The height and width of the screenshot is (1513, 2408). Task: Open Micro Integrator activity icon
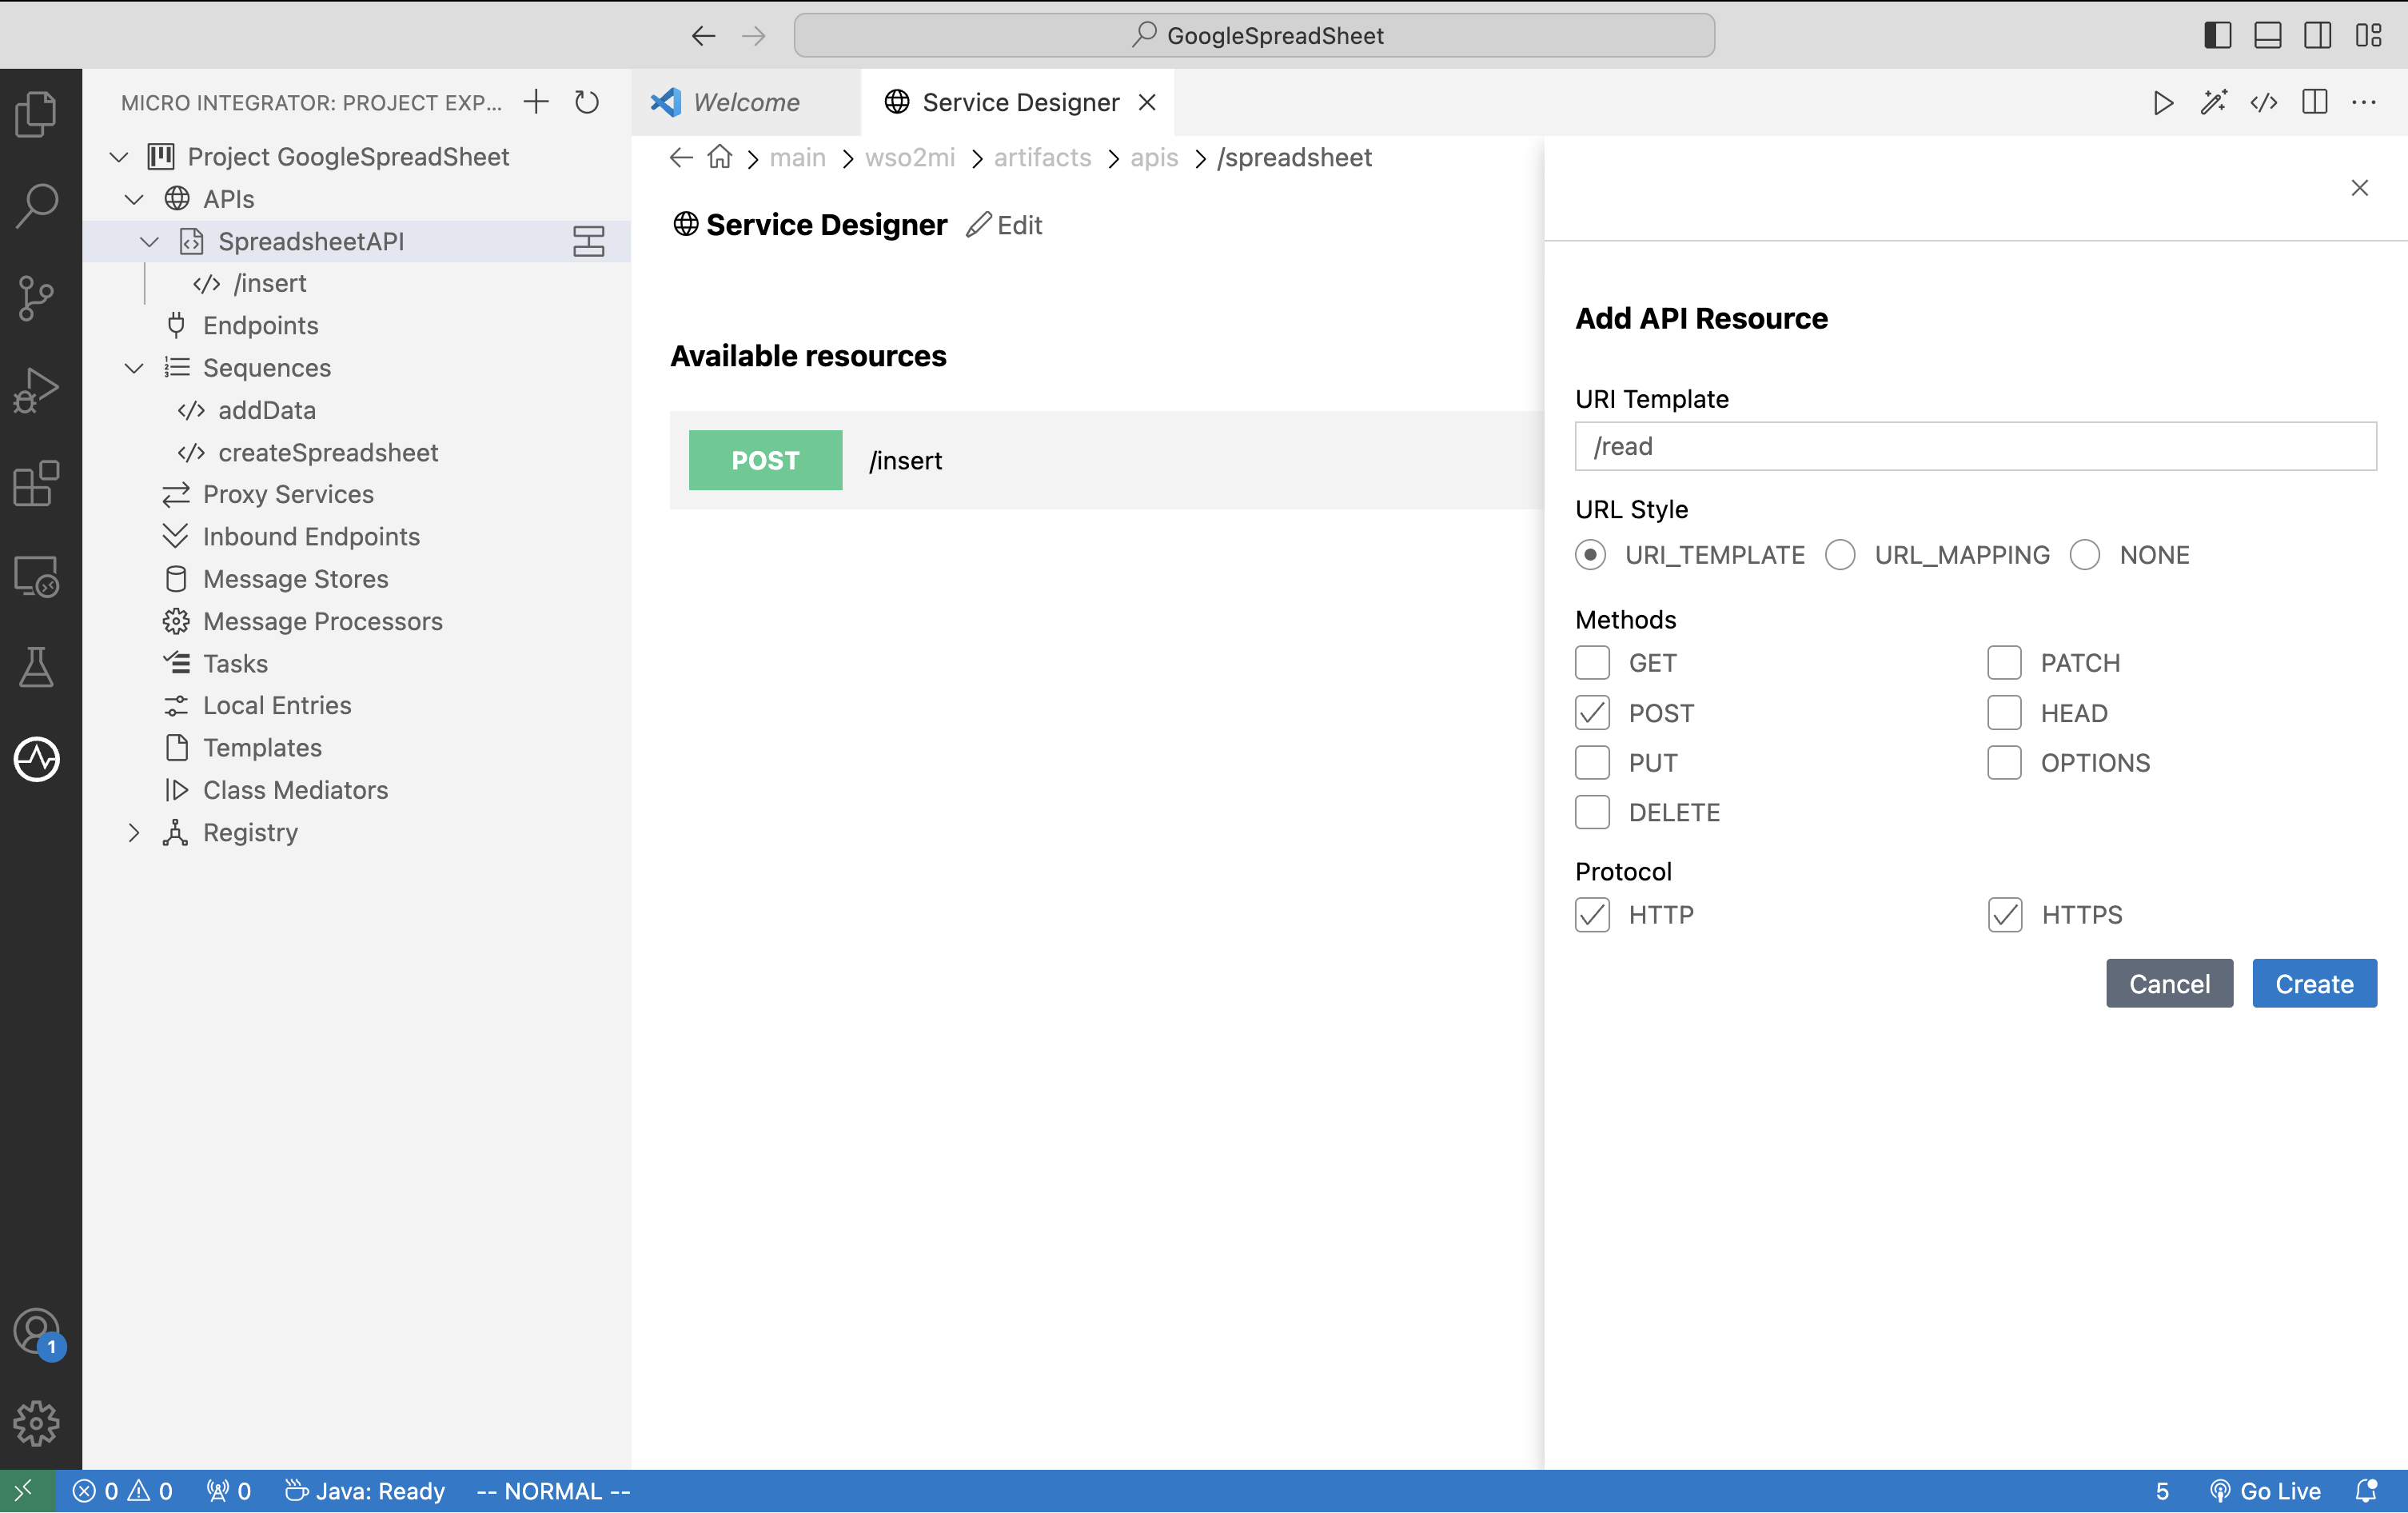pos(37,760)
